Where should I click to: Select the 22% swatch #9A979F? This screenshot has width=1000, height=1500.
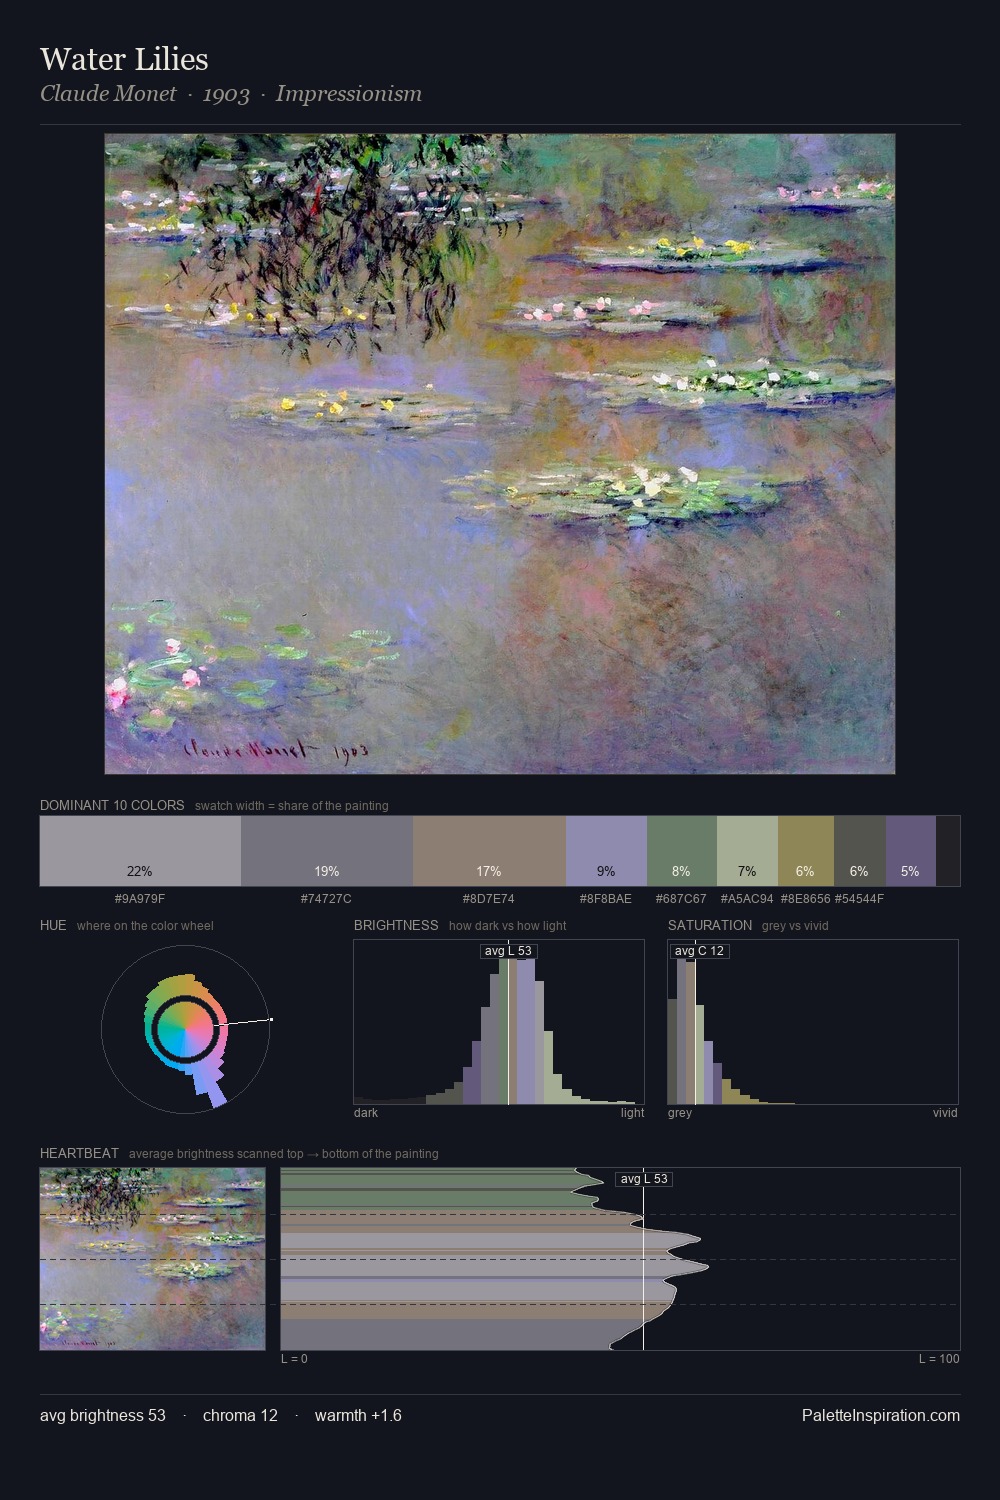(x=140, y=851)
